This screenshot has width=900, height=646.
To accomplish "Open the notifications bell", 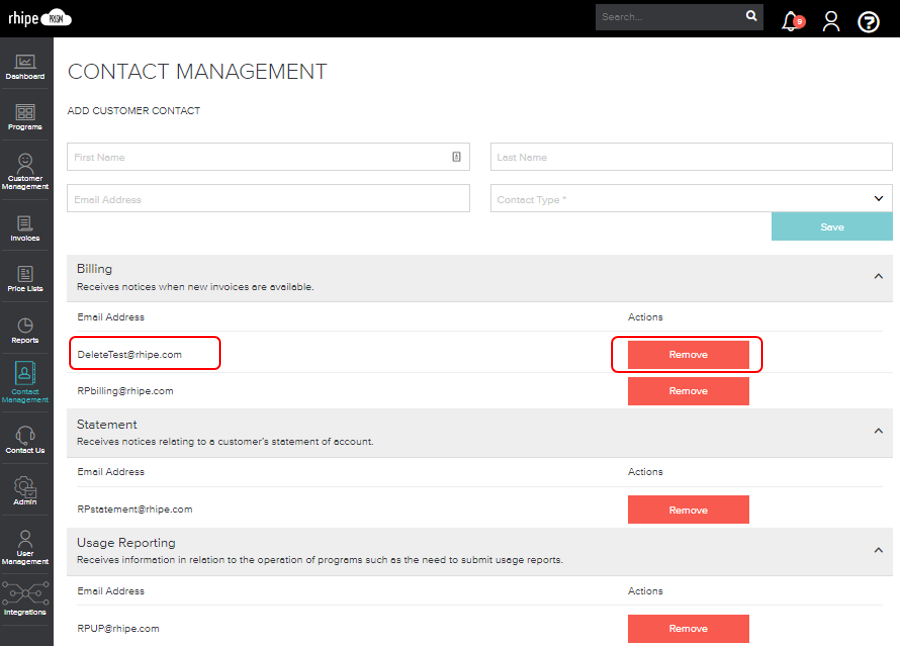I will 789,21.
